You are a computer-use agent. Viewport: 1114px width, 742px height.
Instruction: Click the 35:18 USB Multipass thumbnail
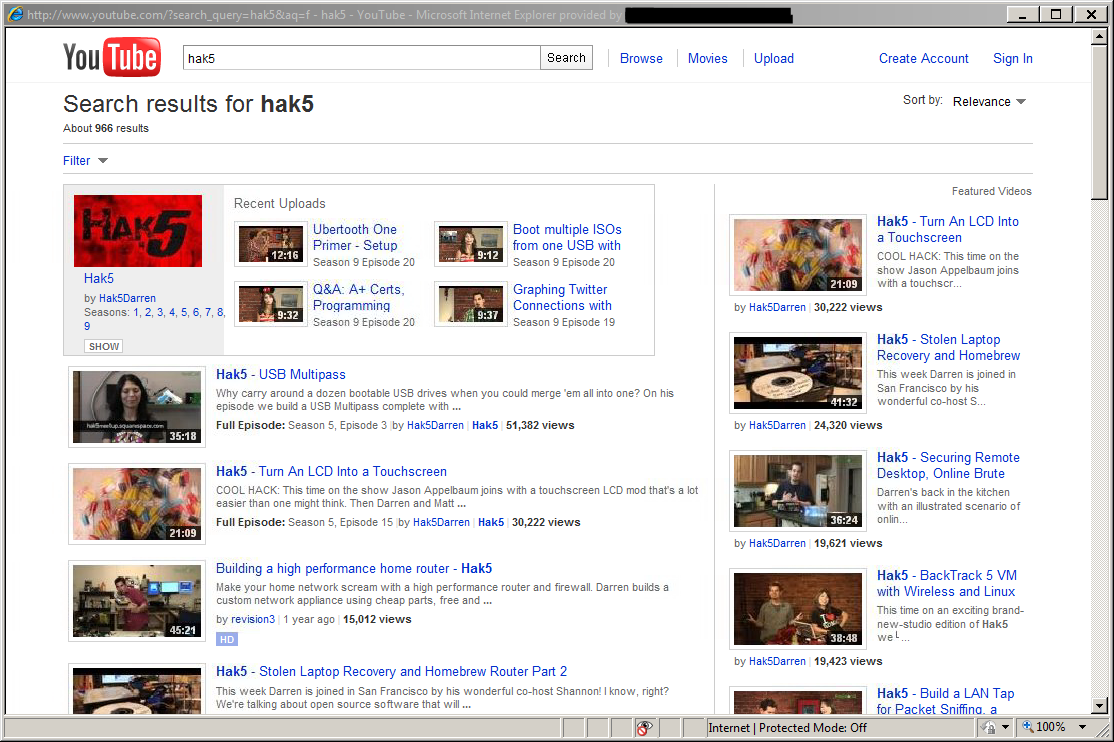coord(137,407)
